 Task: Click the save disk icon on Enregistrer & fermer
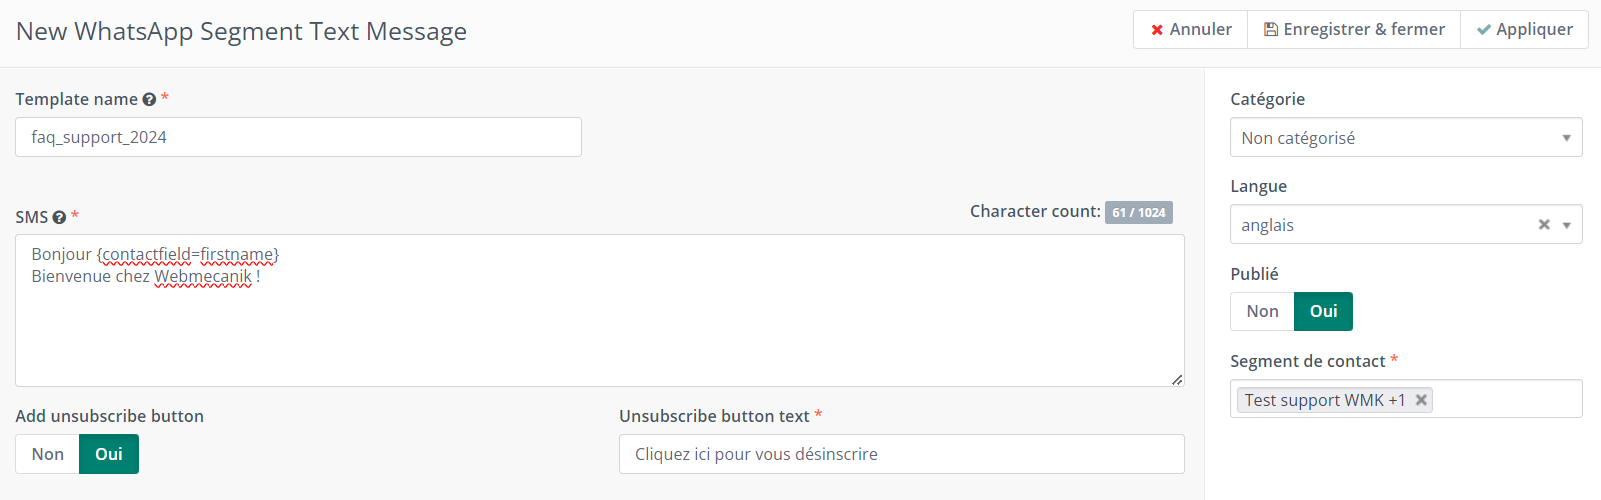(1271, 30)
